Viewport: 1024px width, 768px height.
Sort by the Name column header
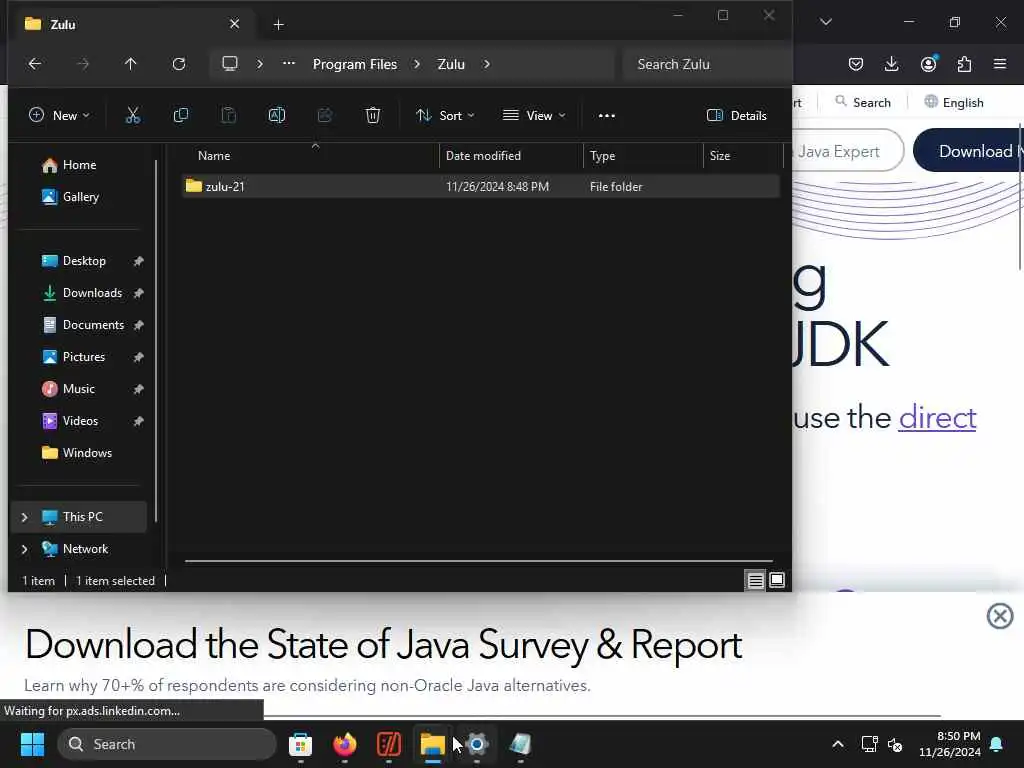tap(214, 155)
